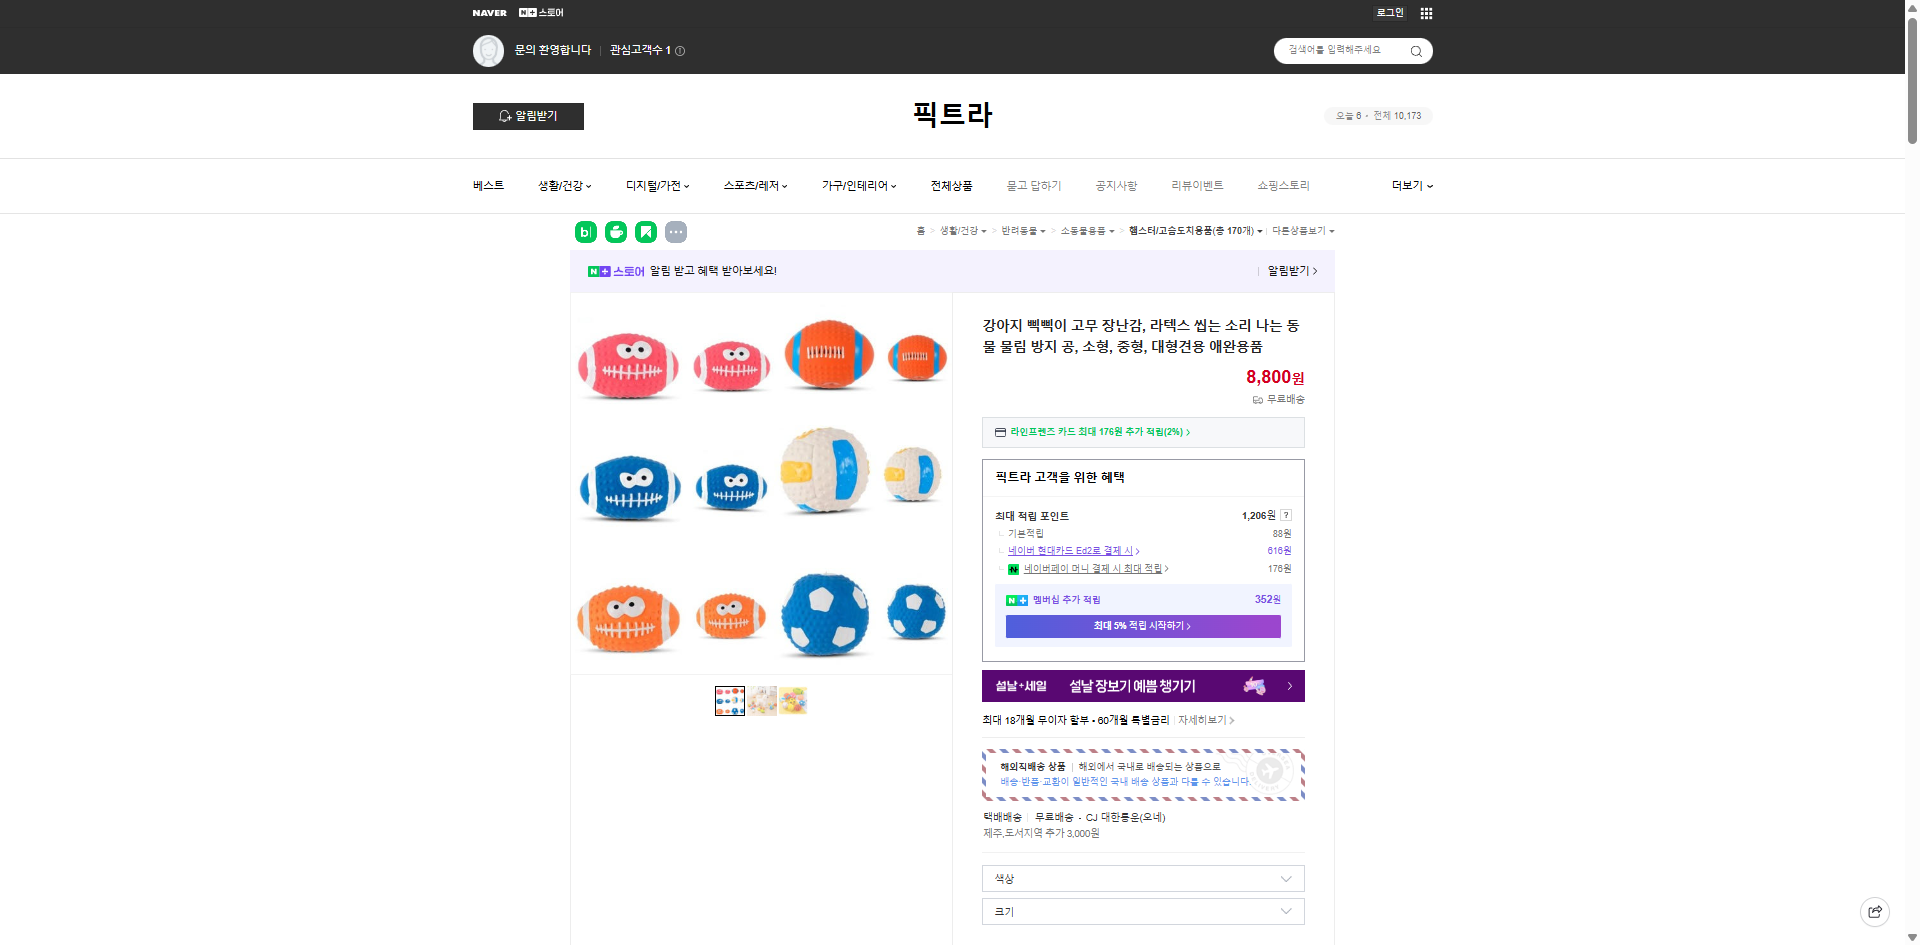Start earning points via 최대 5% 적립 시작하기 button
Viewport: 1920px width, 945px height.
coord(1142,626)
